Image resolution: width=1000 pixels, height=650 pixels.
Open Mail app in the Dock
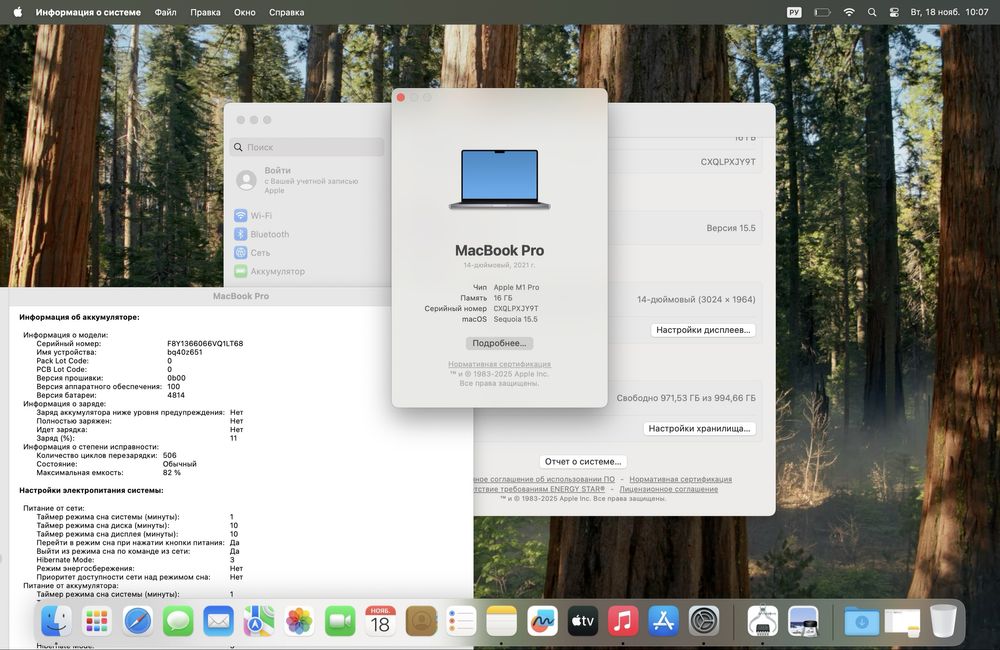[219, 621]
